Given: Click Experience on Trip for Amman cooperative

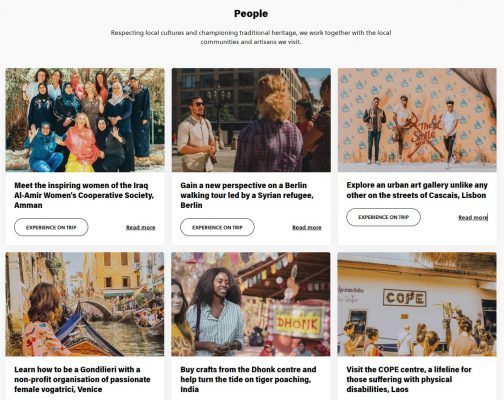Looking at the screenshot, I should click(51, 227).
